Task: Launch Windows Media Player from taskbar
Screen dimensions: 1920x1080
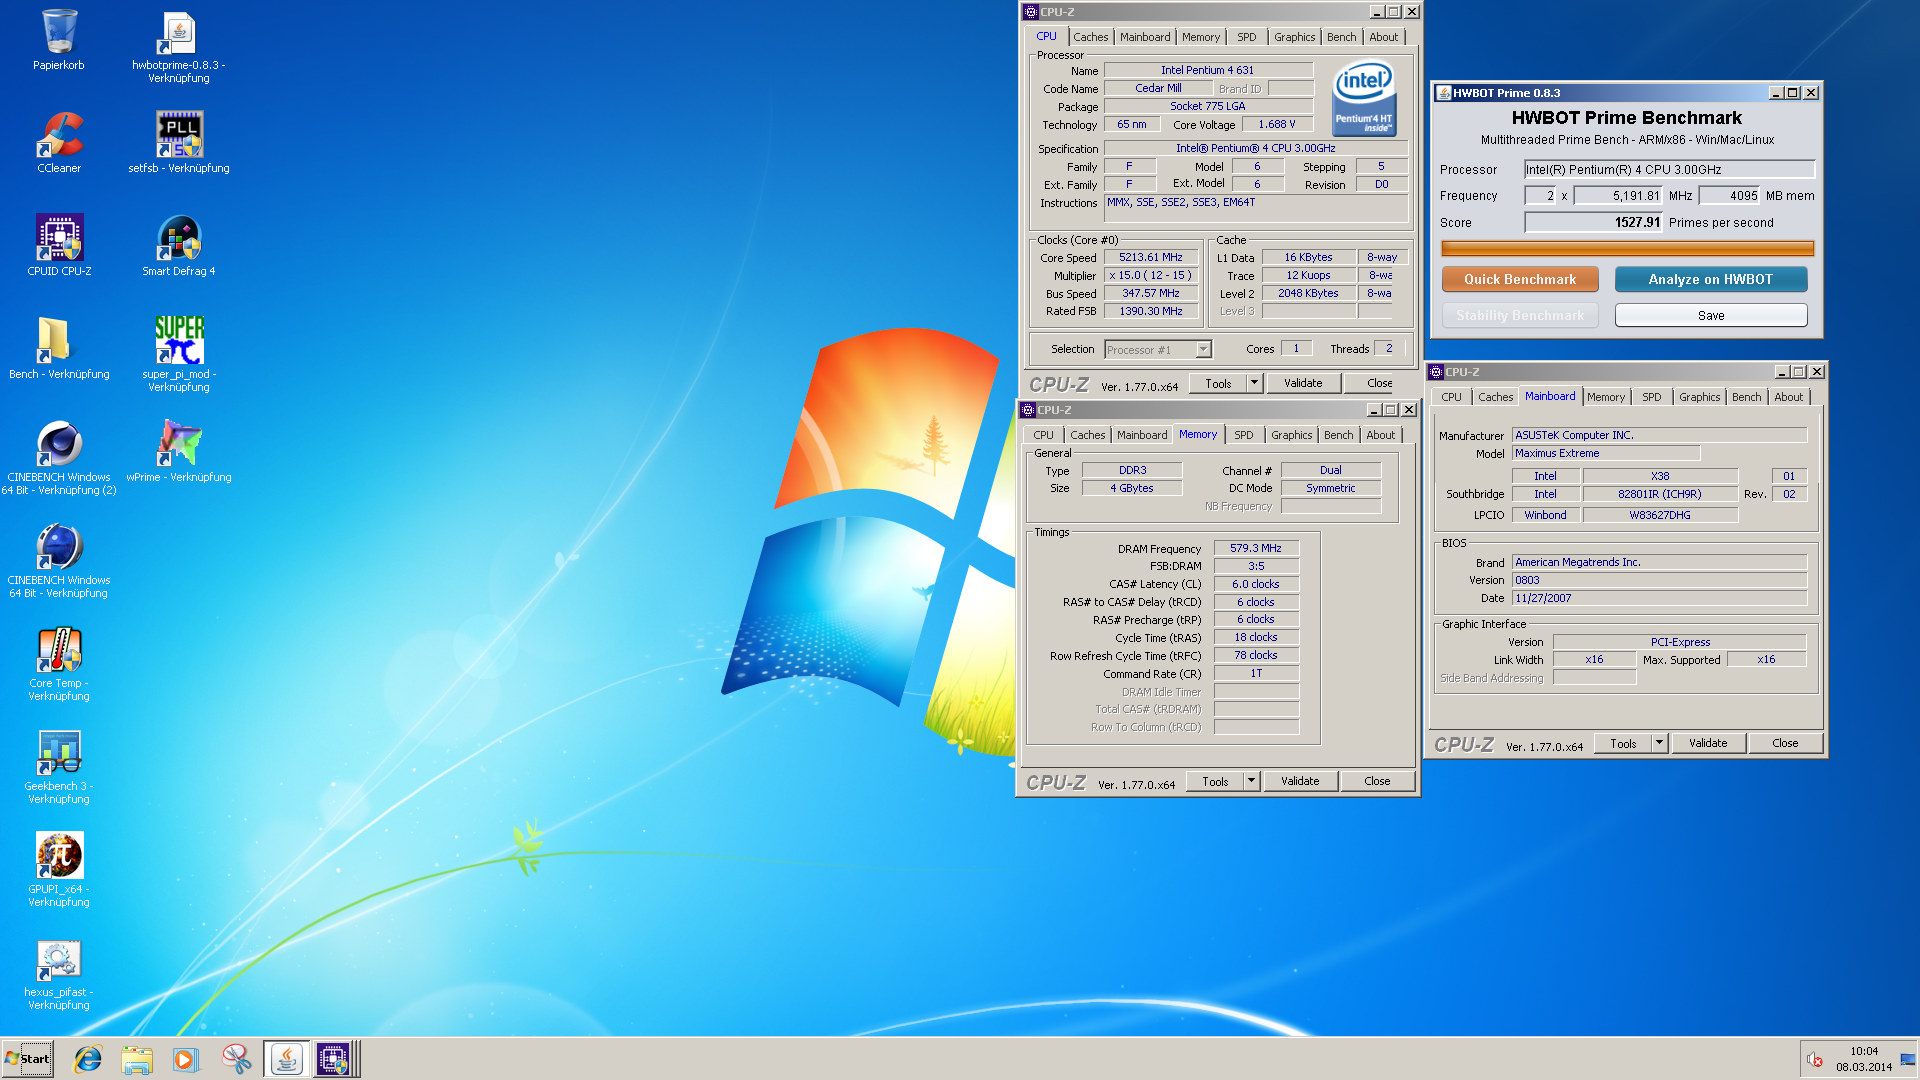Action: click(x=186, y=1059)
